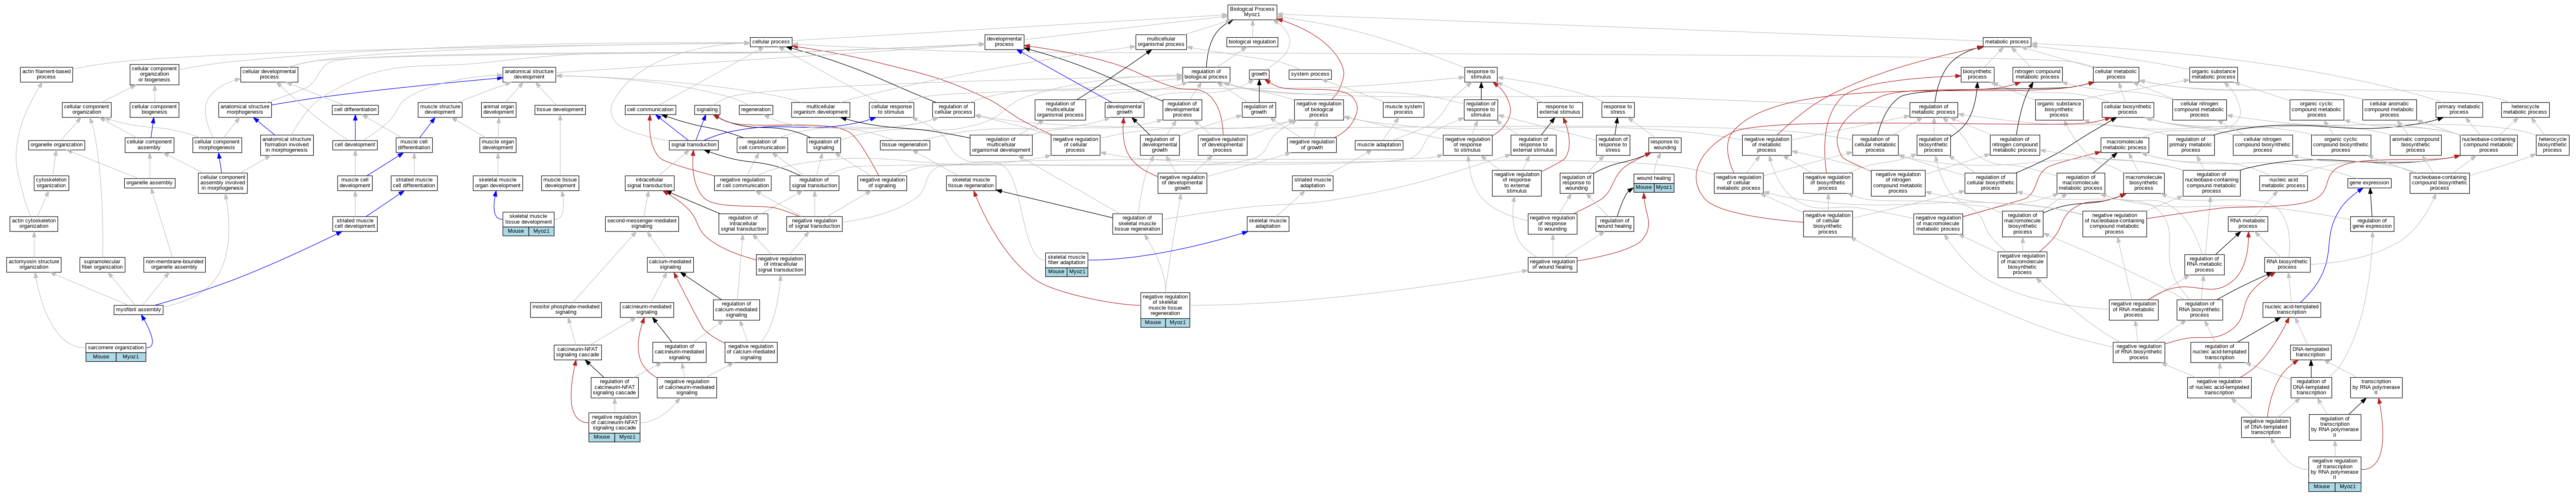The height and width of the screenshot is (496, 2576).
Task: Select the 'tissue regeneration' node
Action: pos(905,145)
